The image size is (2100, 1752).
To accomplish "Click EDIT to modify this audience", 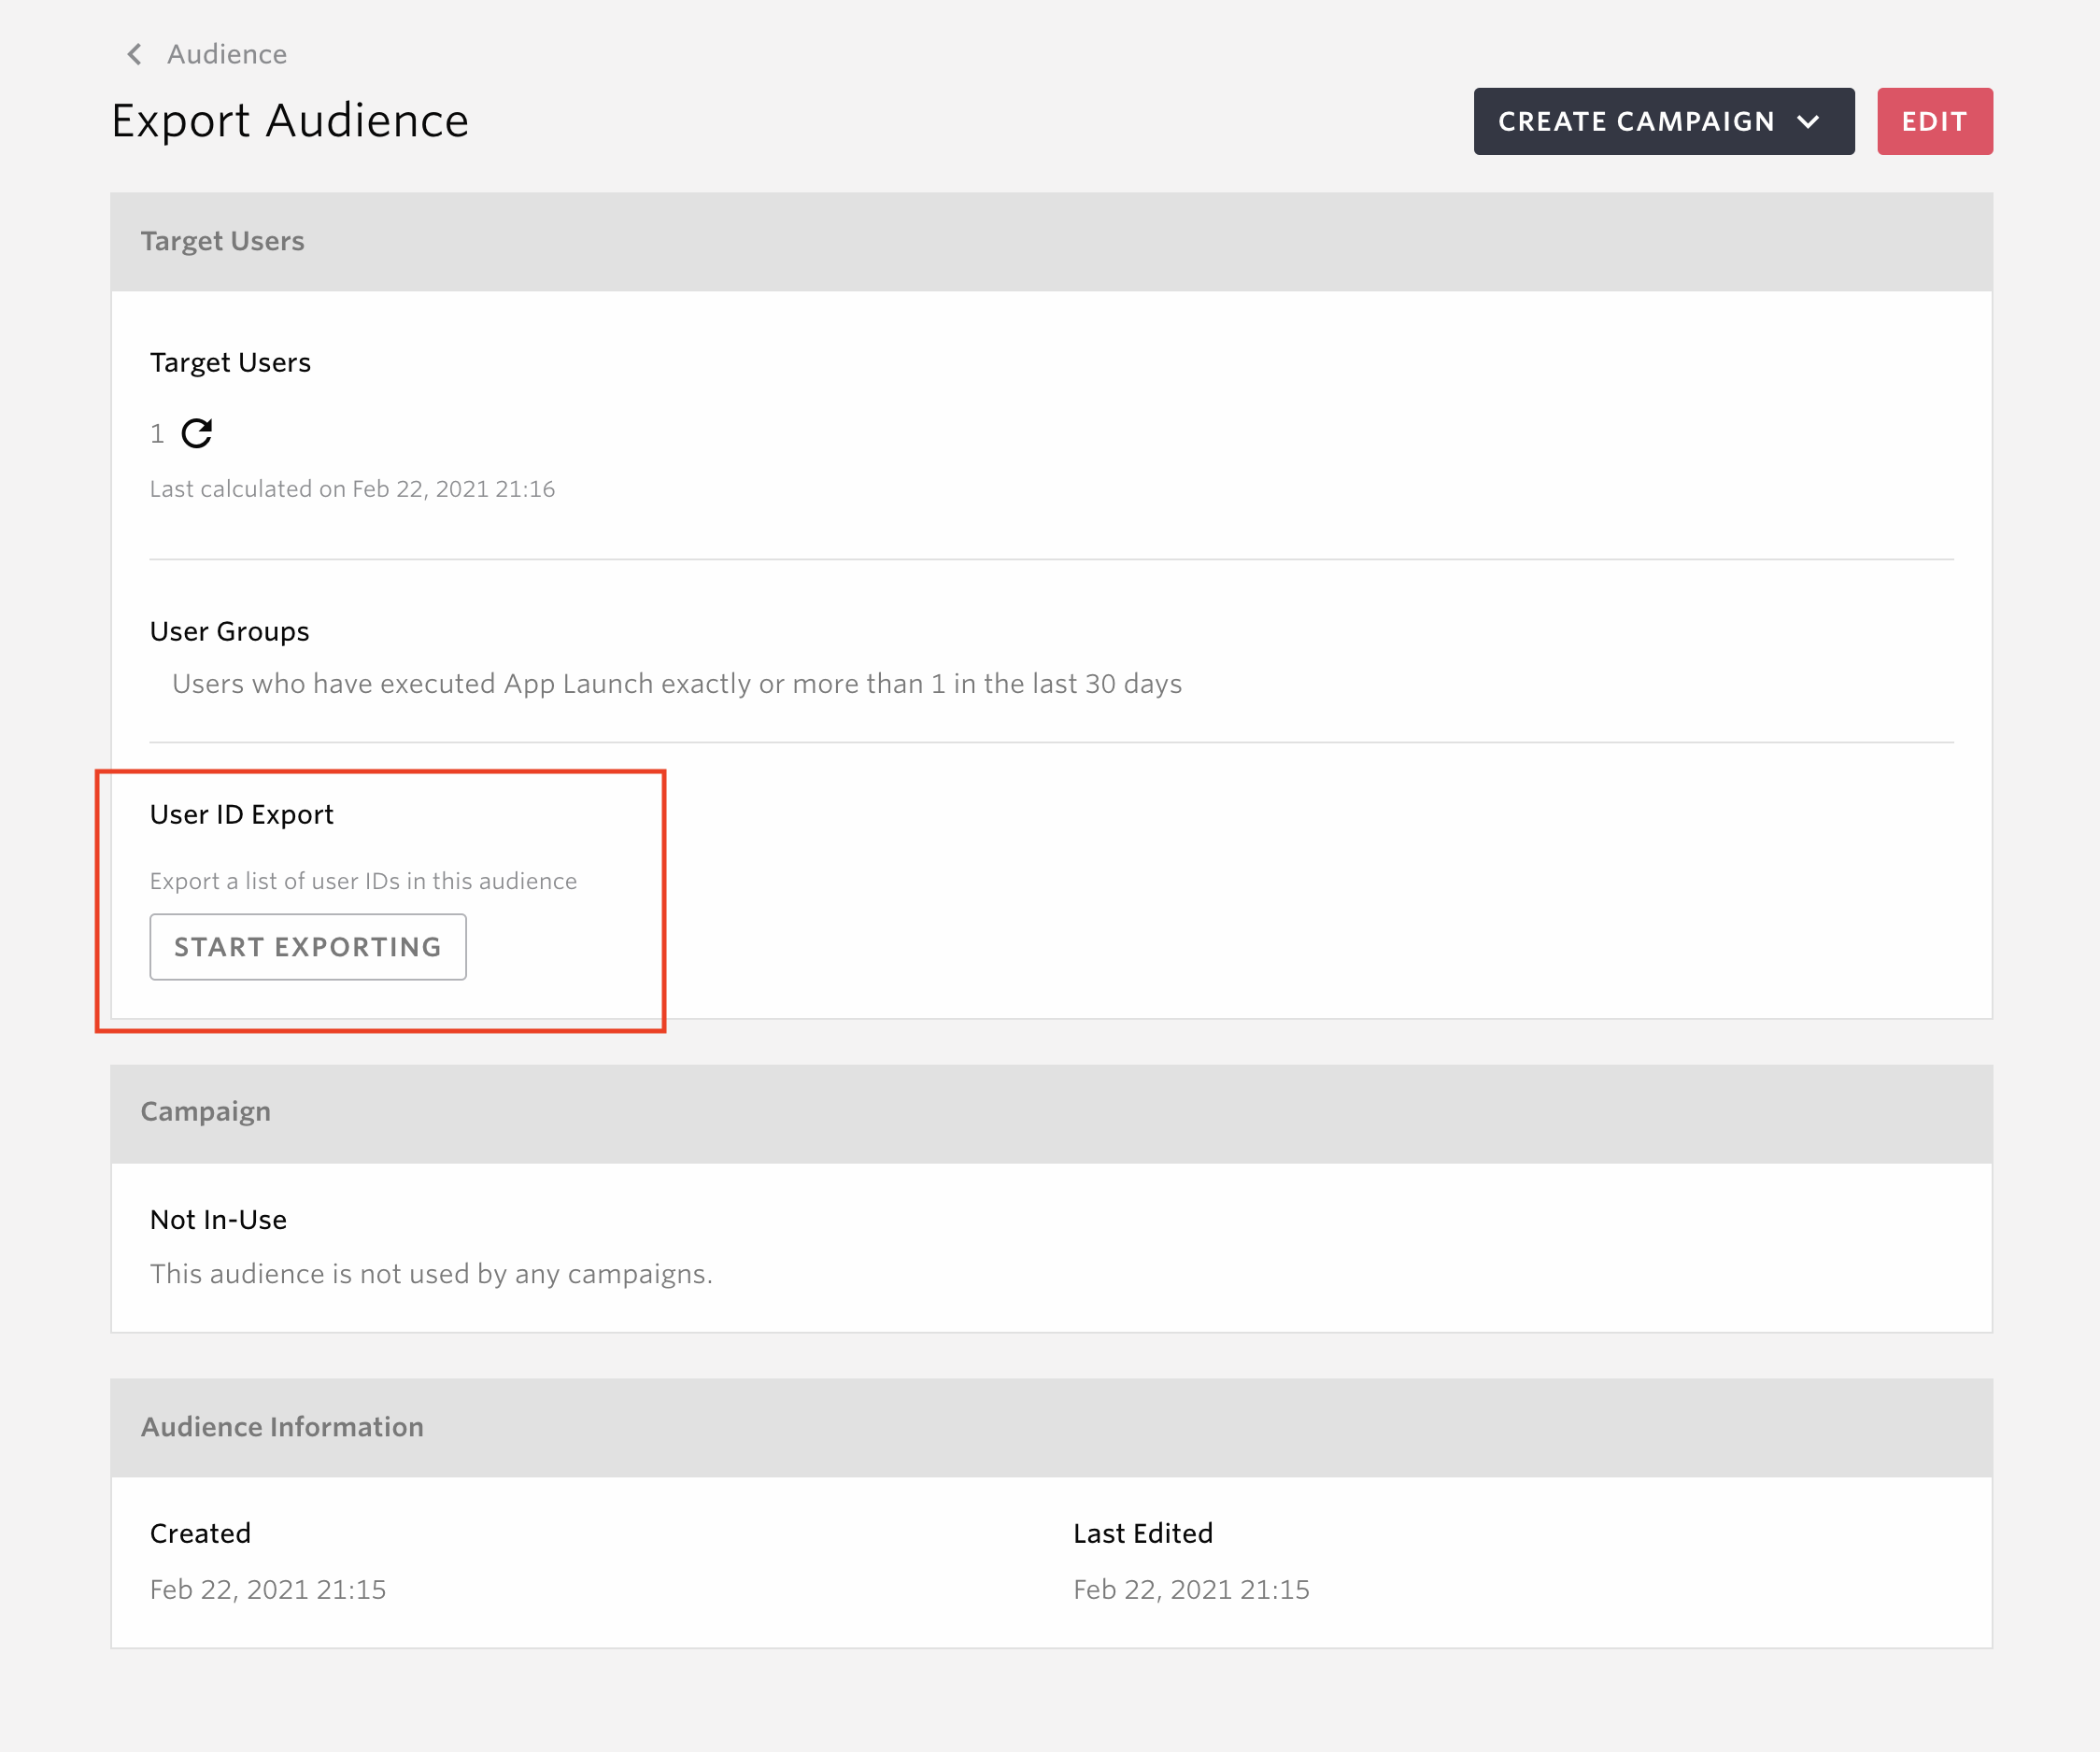I will coord(1936,120).
